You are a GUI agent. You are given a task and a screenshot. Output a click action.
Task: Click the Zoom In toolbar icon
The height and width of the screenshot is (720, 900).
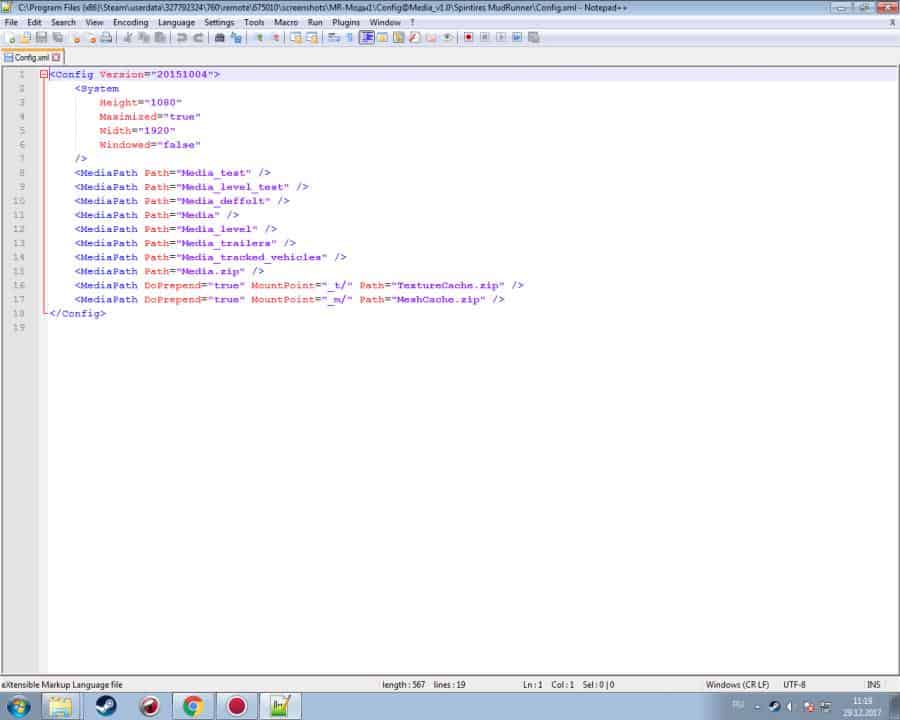coord(258,38)
